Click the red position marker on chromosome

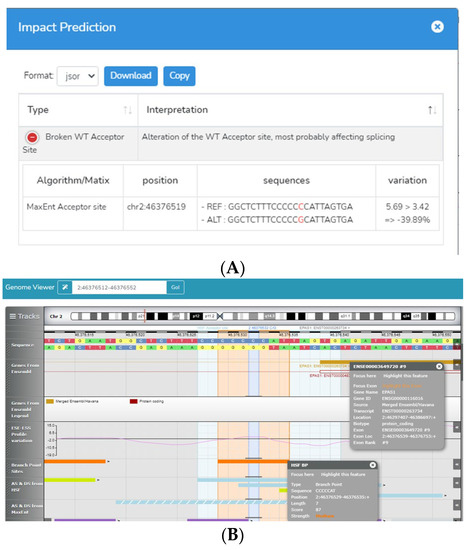[144, 316]
